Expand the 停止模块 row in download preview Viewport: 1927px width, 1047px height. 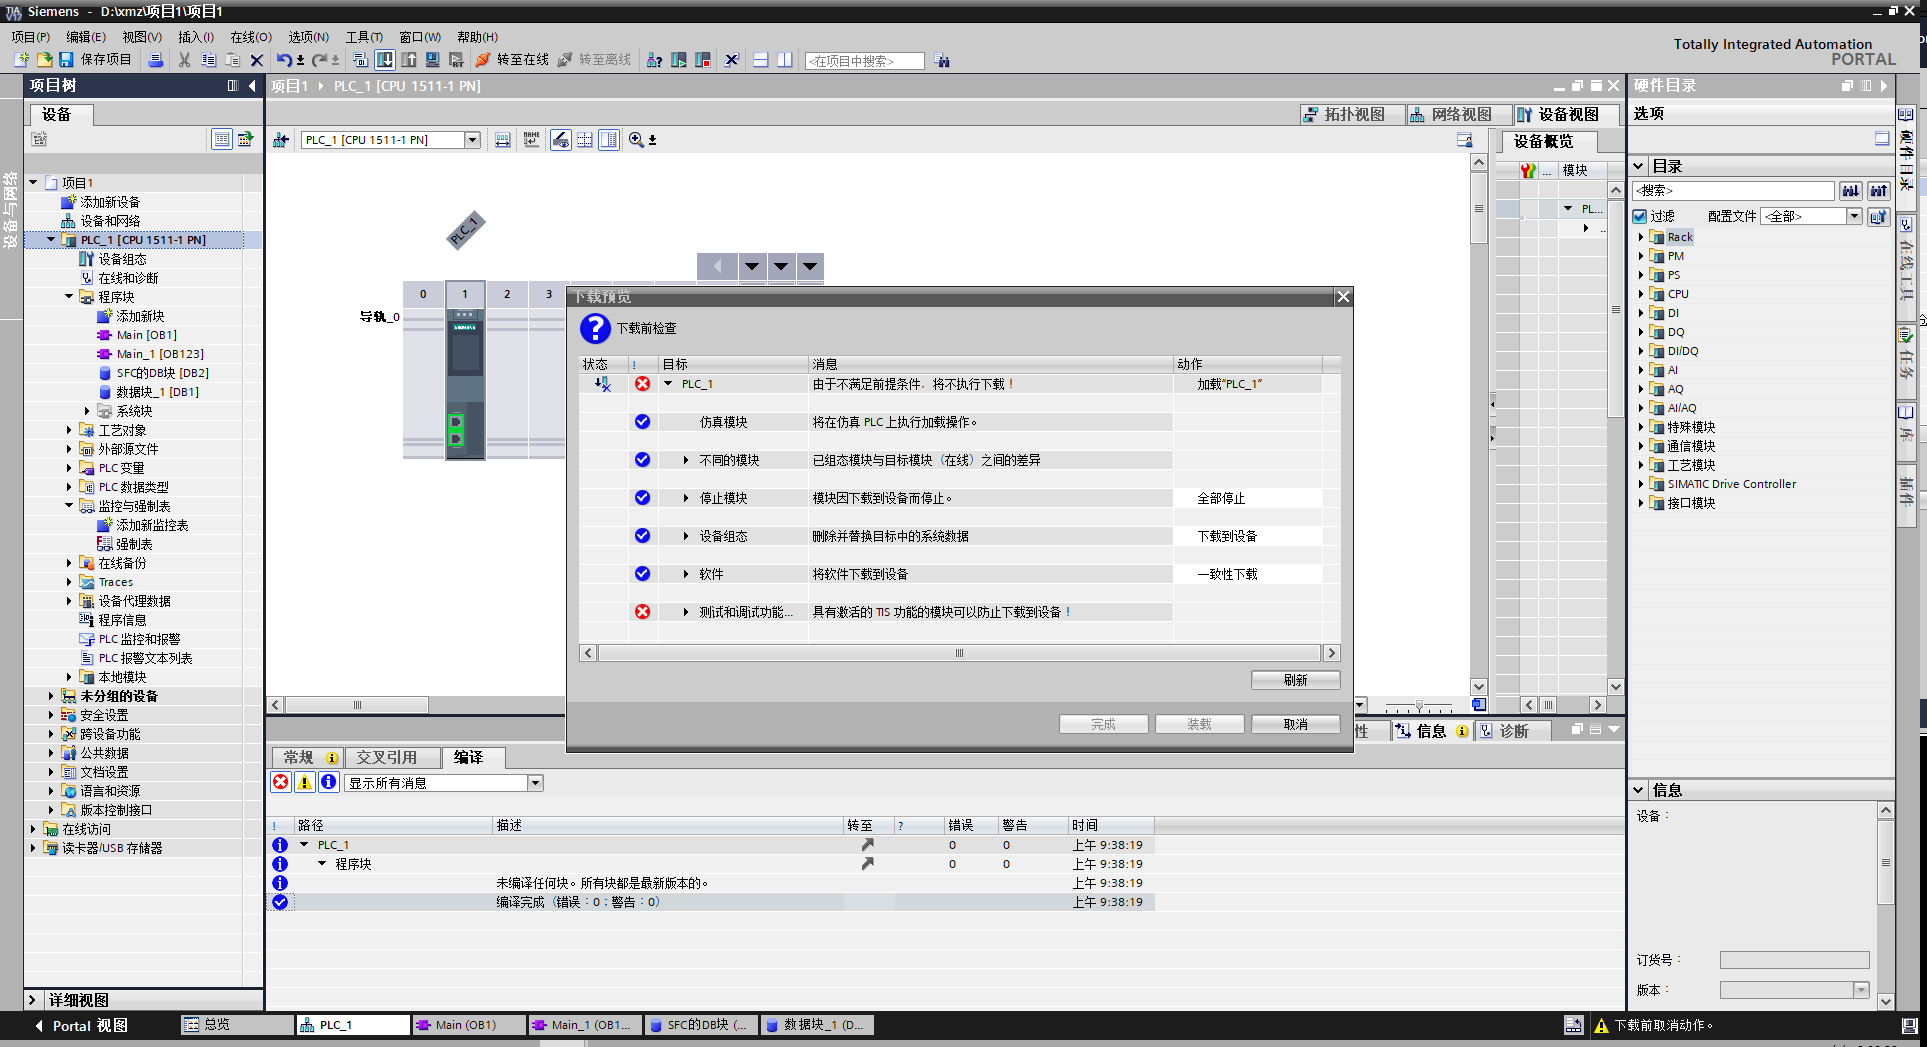(686, 498)
